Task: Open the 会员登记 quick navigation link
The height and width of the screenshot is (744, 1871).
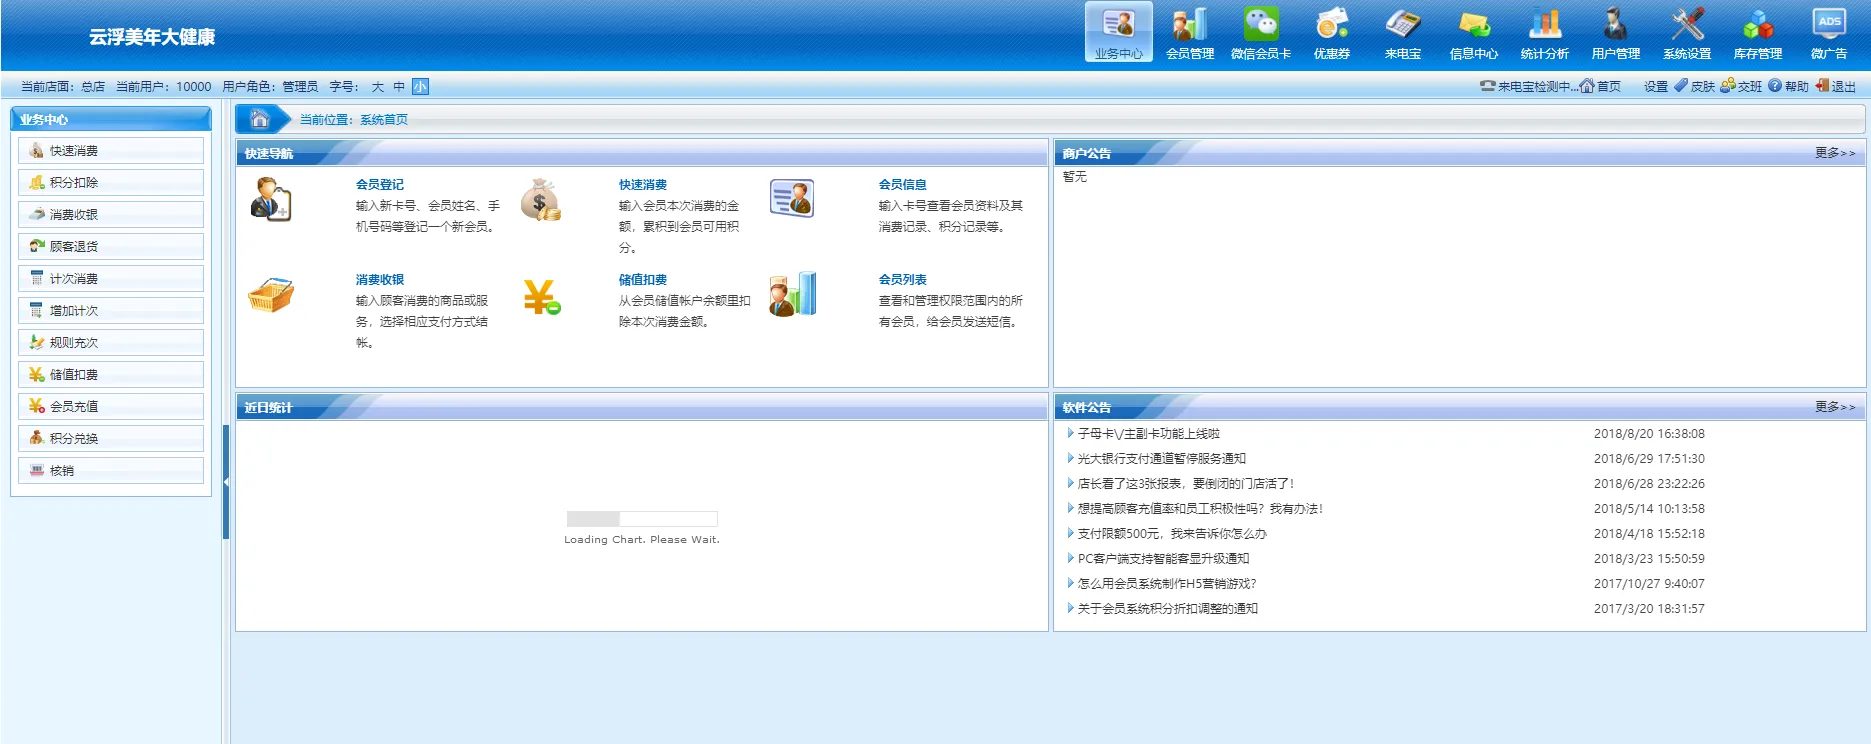Action: coord(380,185)
